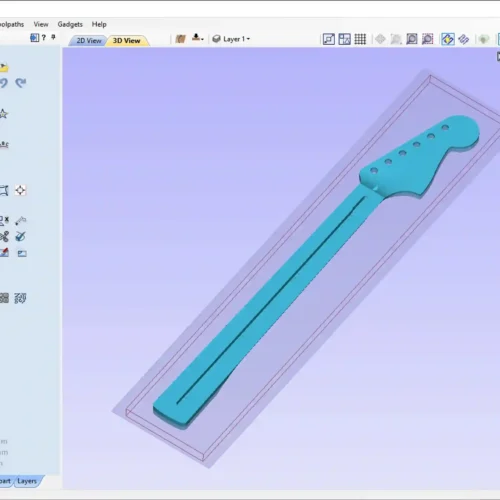This screenshot has width=500, height=500.
Task: Open the Gadgets menu
Action: (70, 24)
